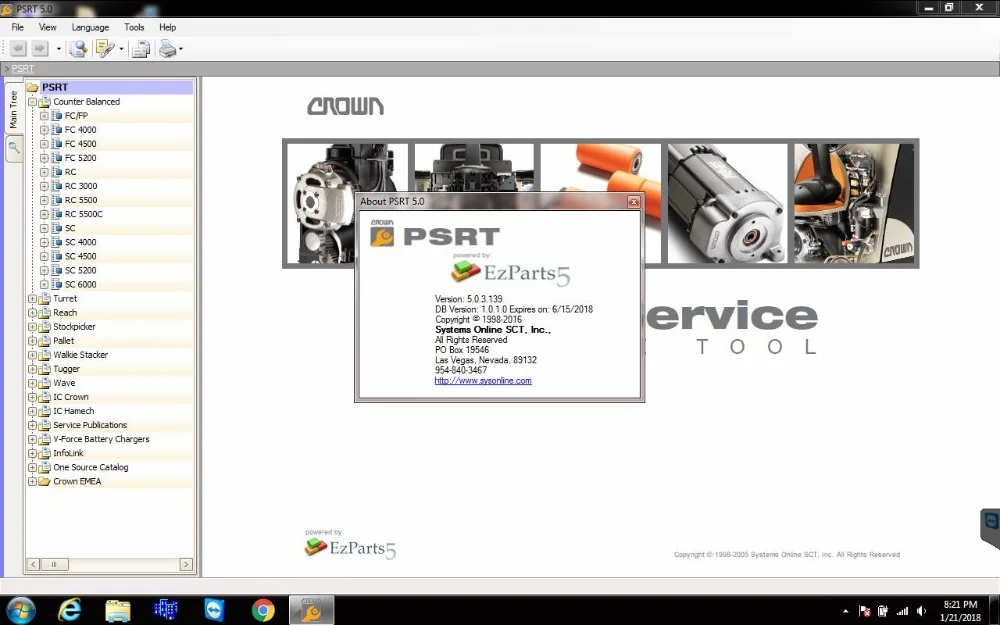This screenshot has width=1000, height=625.
Task: Select V-Force Battery Chargers item
Action: click(101, 439)
